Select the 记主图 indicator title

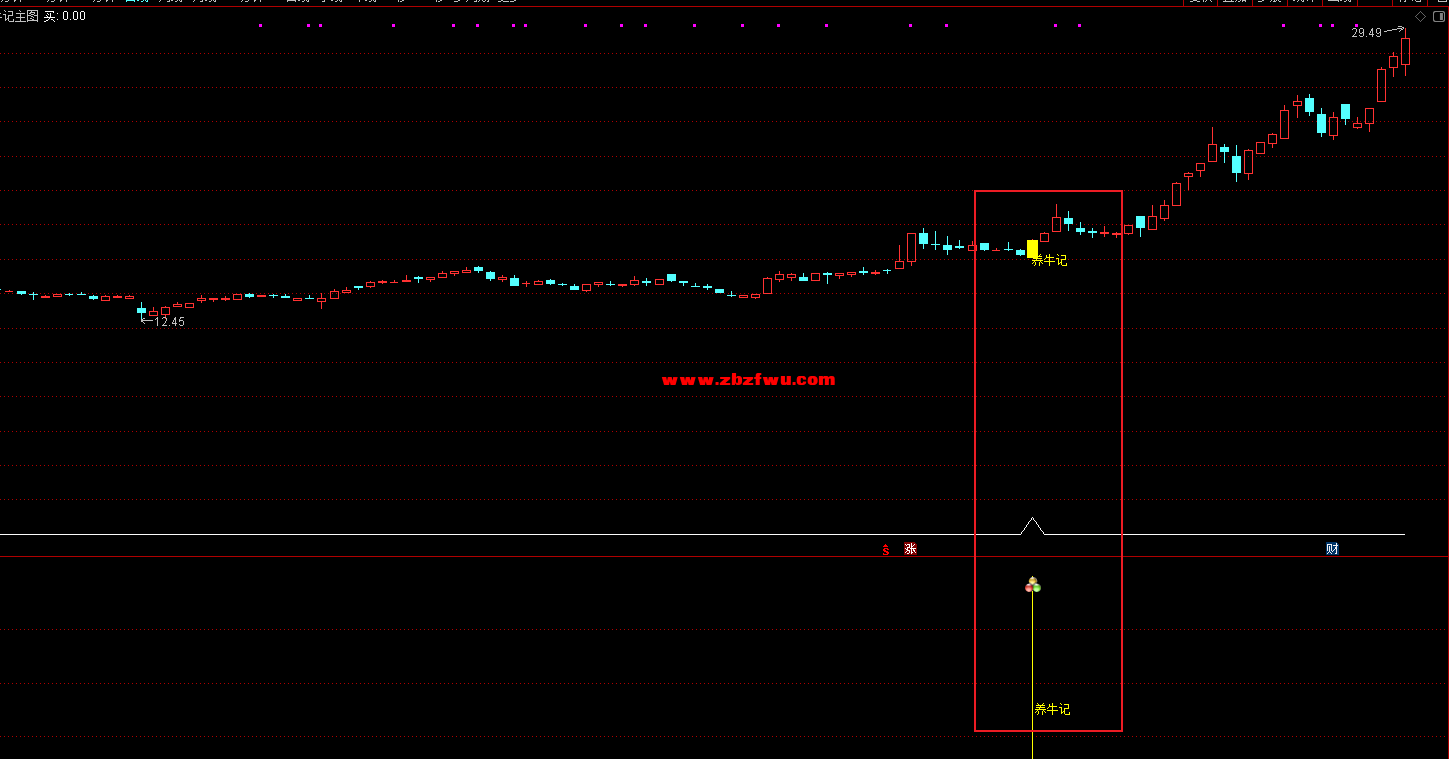pyautogui.click(x=19, y=16)
